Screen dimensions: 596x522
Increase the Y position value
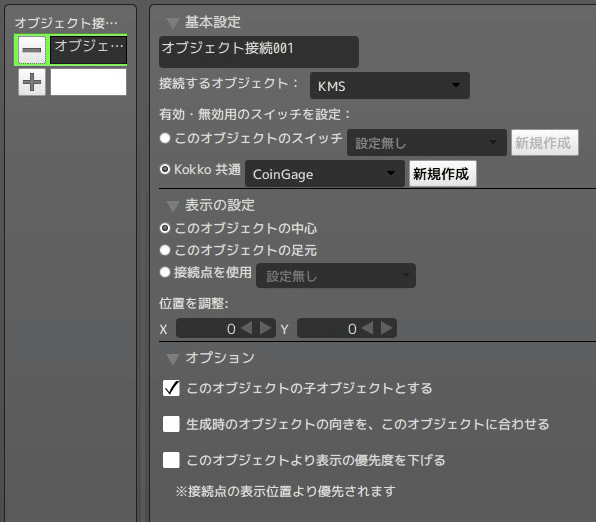tap(387, 328)
